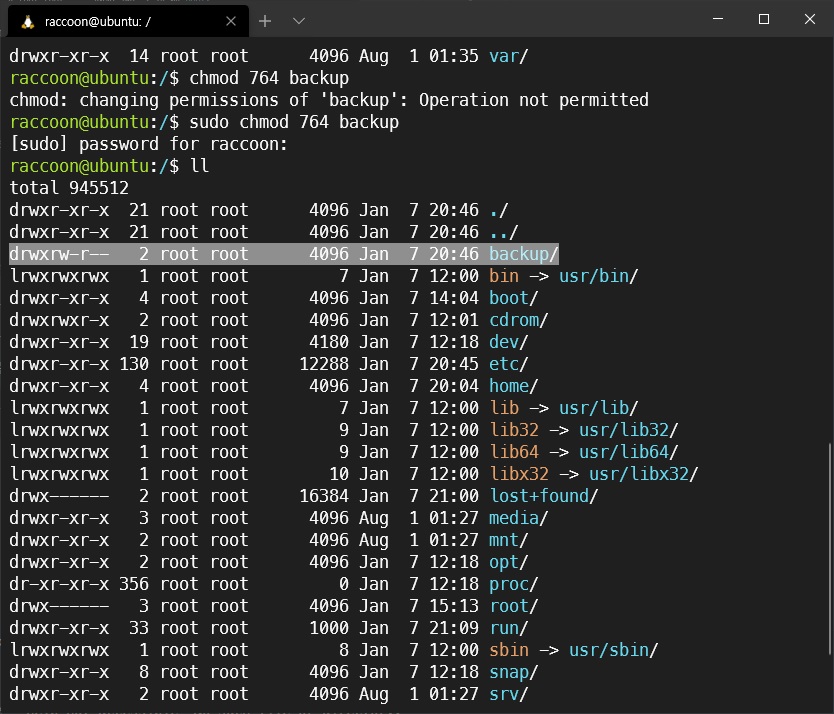Screen dimensions: 834x714
Task: Click size 12288 in the etc row
Action: (324, 364)
